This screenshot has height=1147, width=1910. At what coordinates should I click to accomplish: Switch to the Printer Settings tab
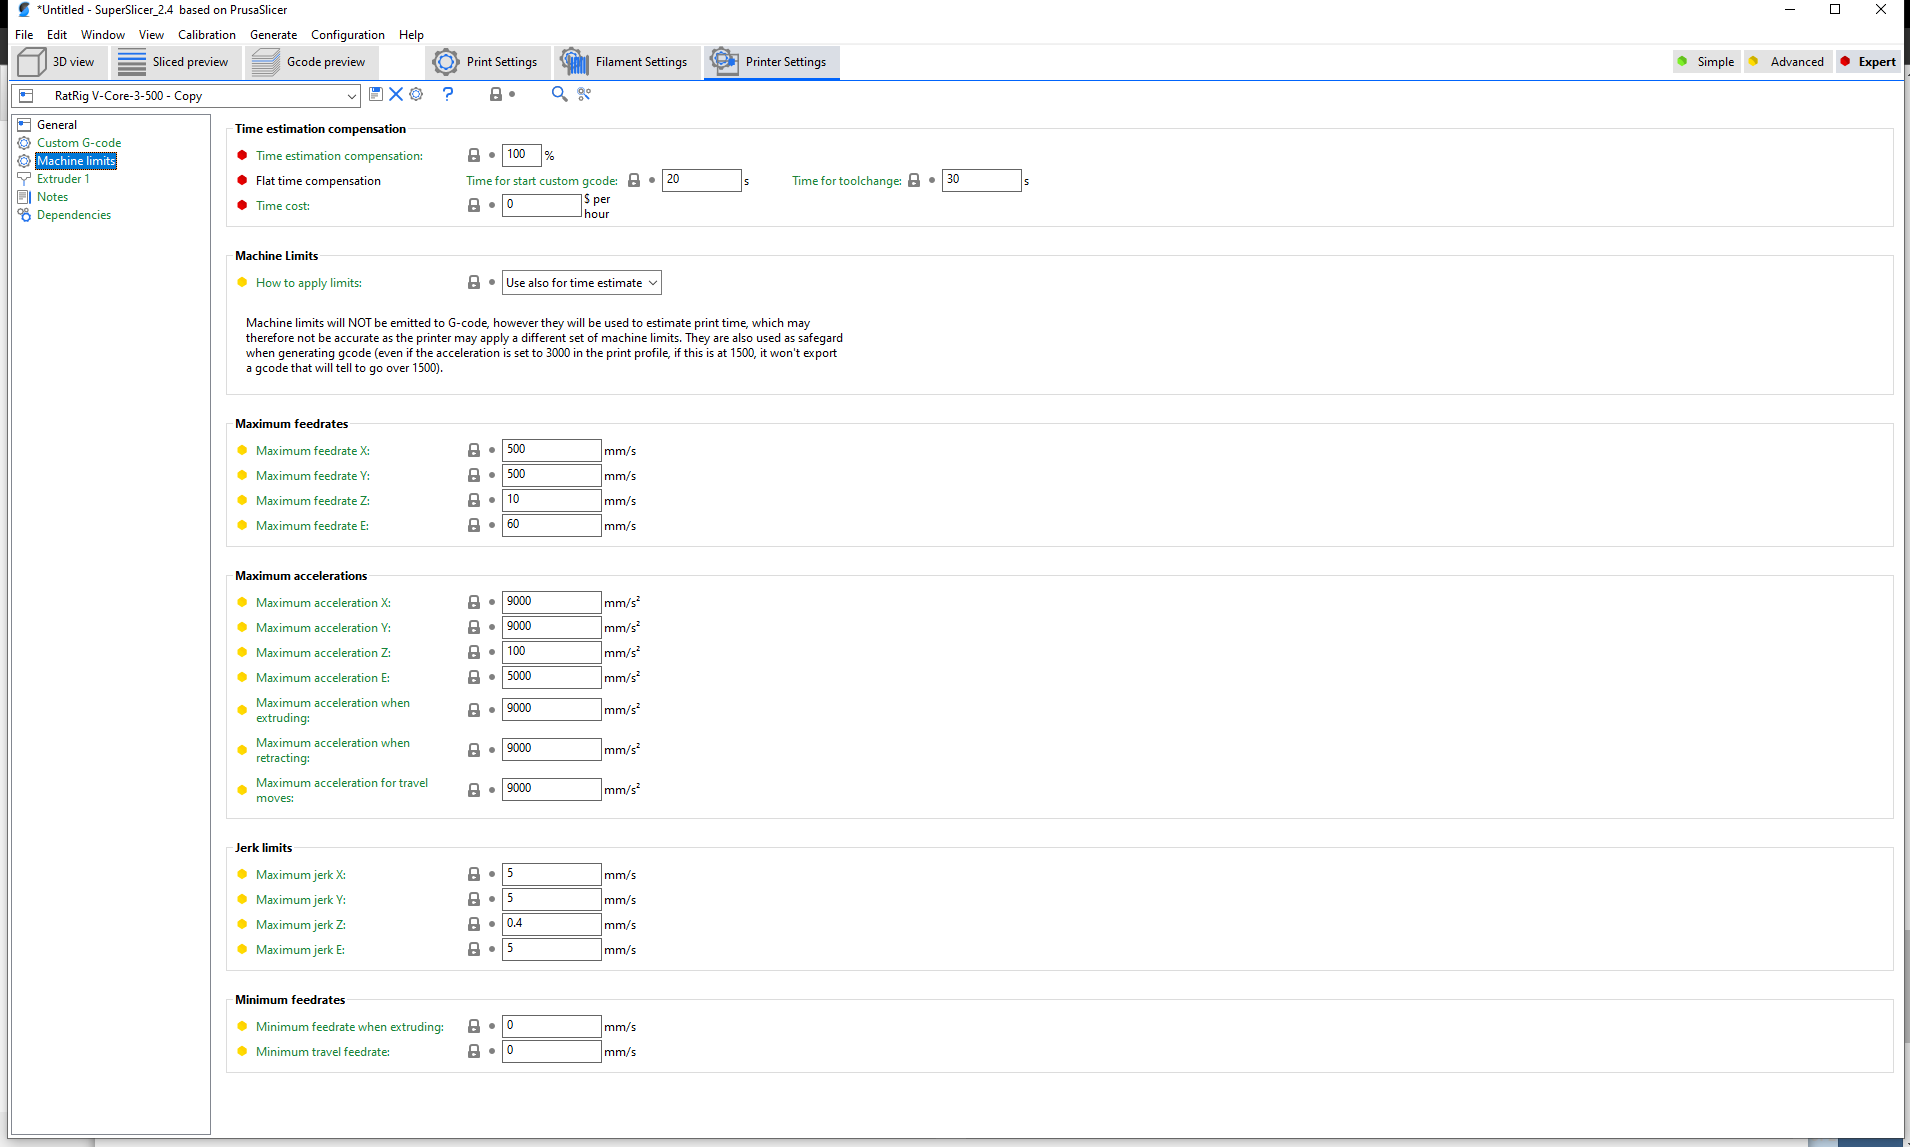(771, 62)
